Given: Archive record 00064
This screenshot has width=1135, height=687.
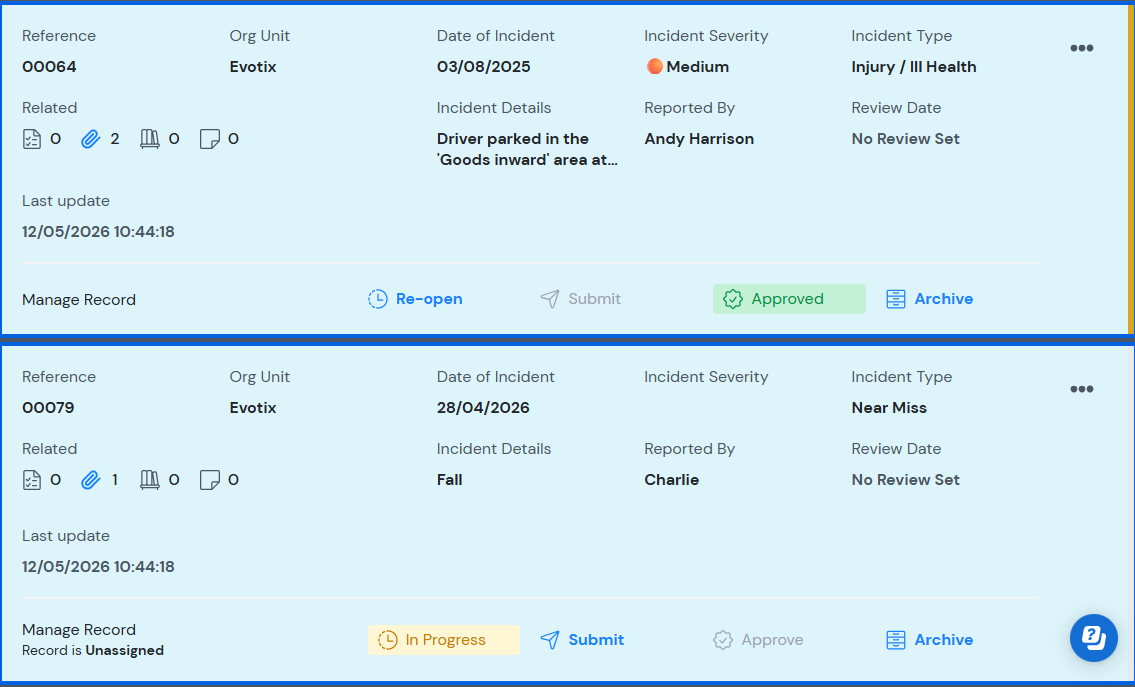Looking at the screenshot, I should [929, 299].
